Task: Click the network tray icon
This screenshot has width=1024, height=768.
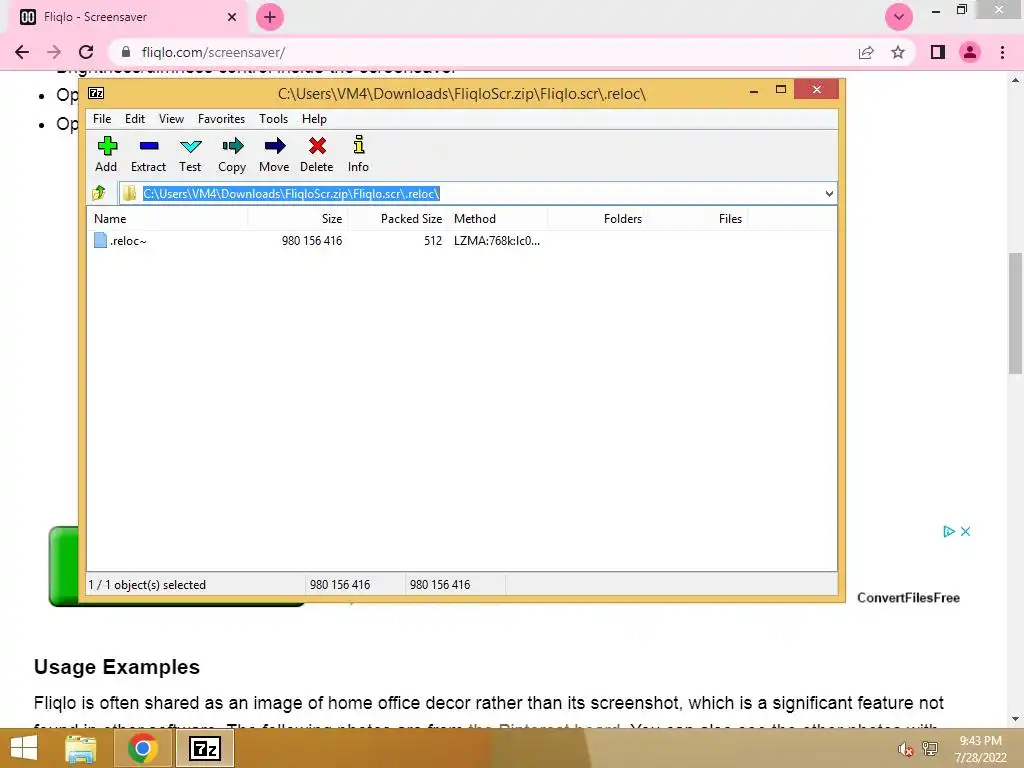Action: coord(929,748)
